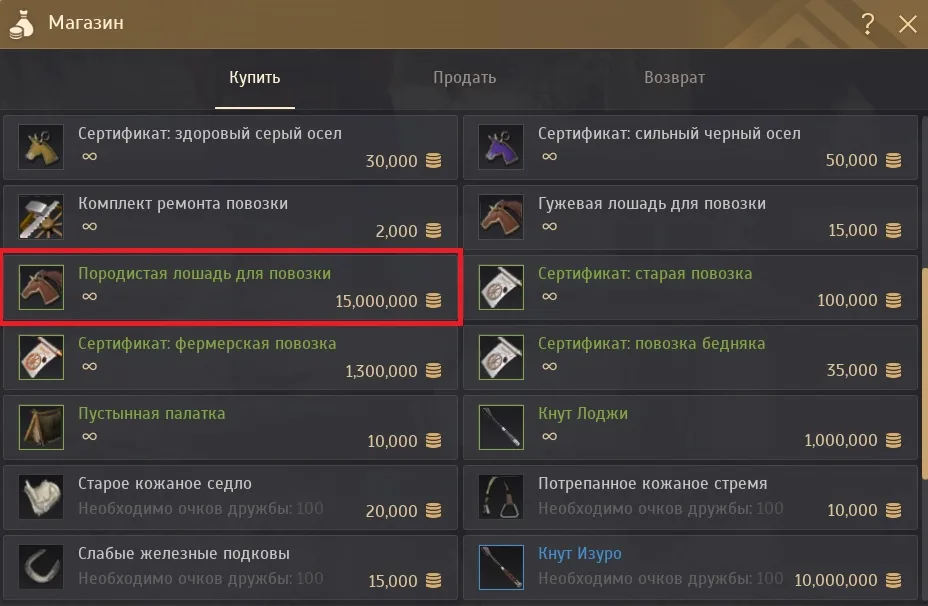
Task: Click the старая повозка certificate icon
Action: click(501, 287)
